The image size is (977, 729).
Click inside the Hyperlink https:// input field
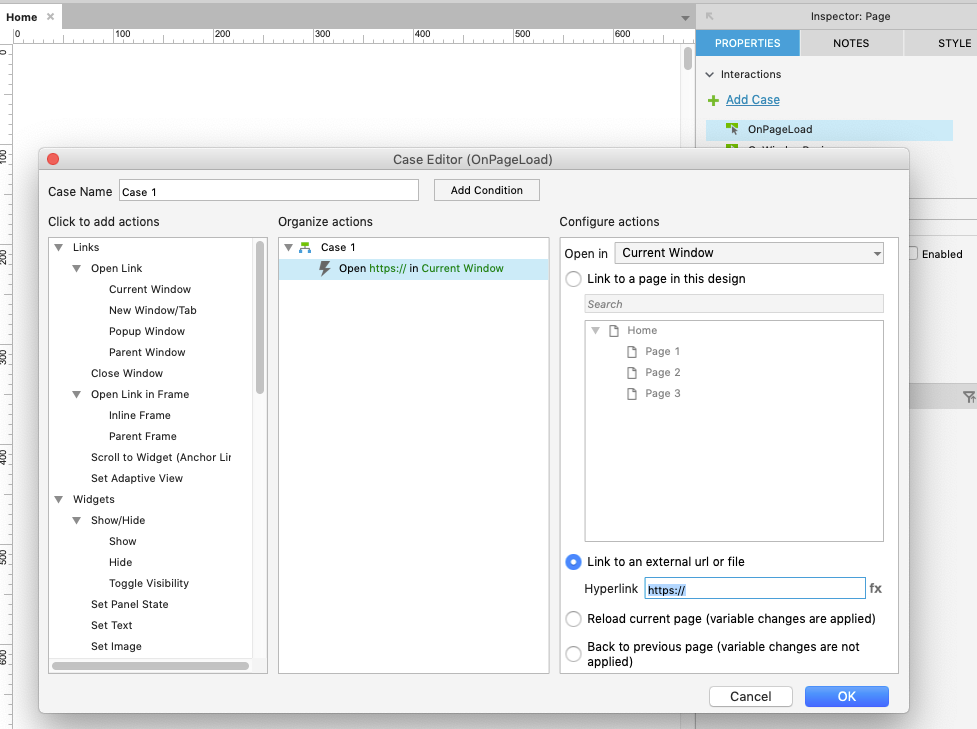coord(755,588)
